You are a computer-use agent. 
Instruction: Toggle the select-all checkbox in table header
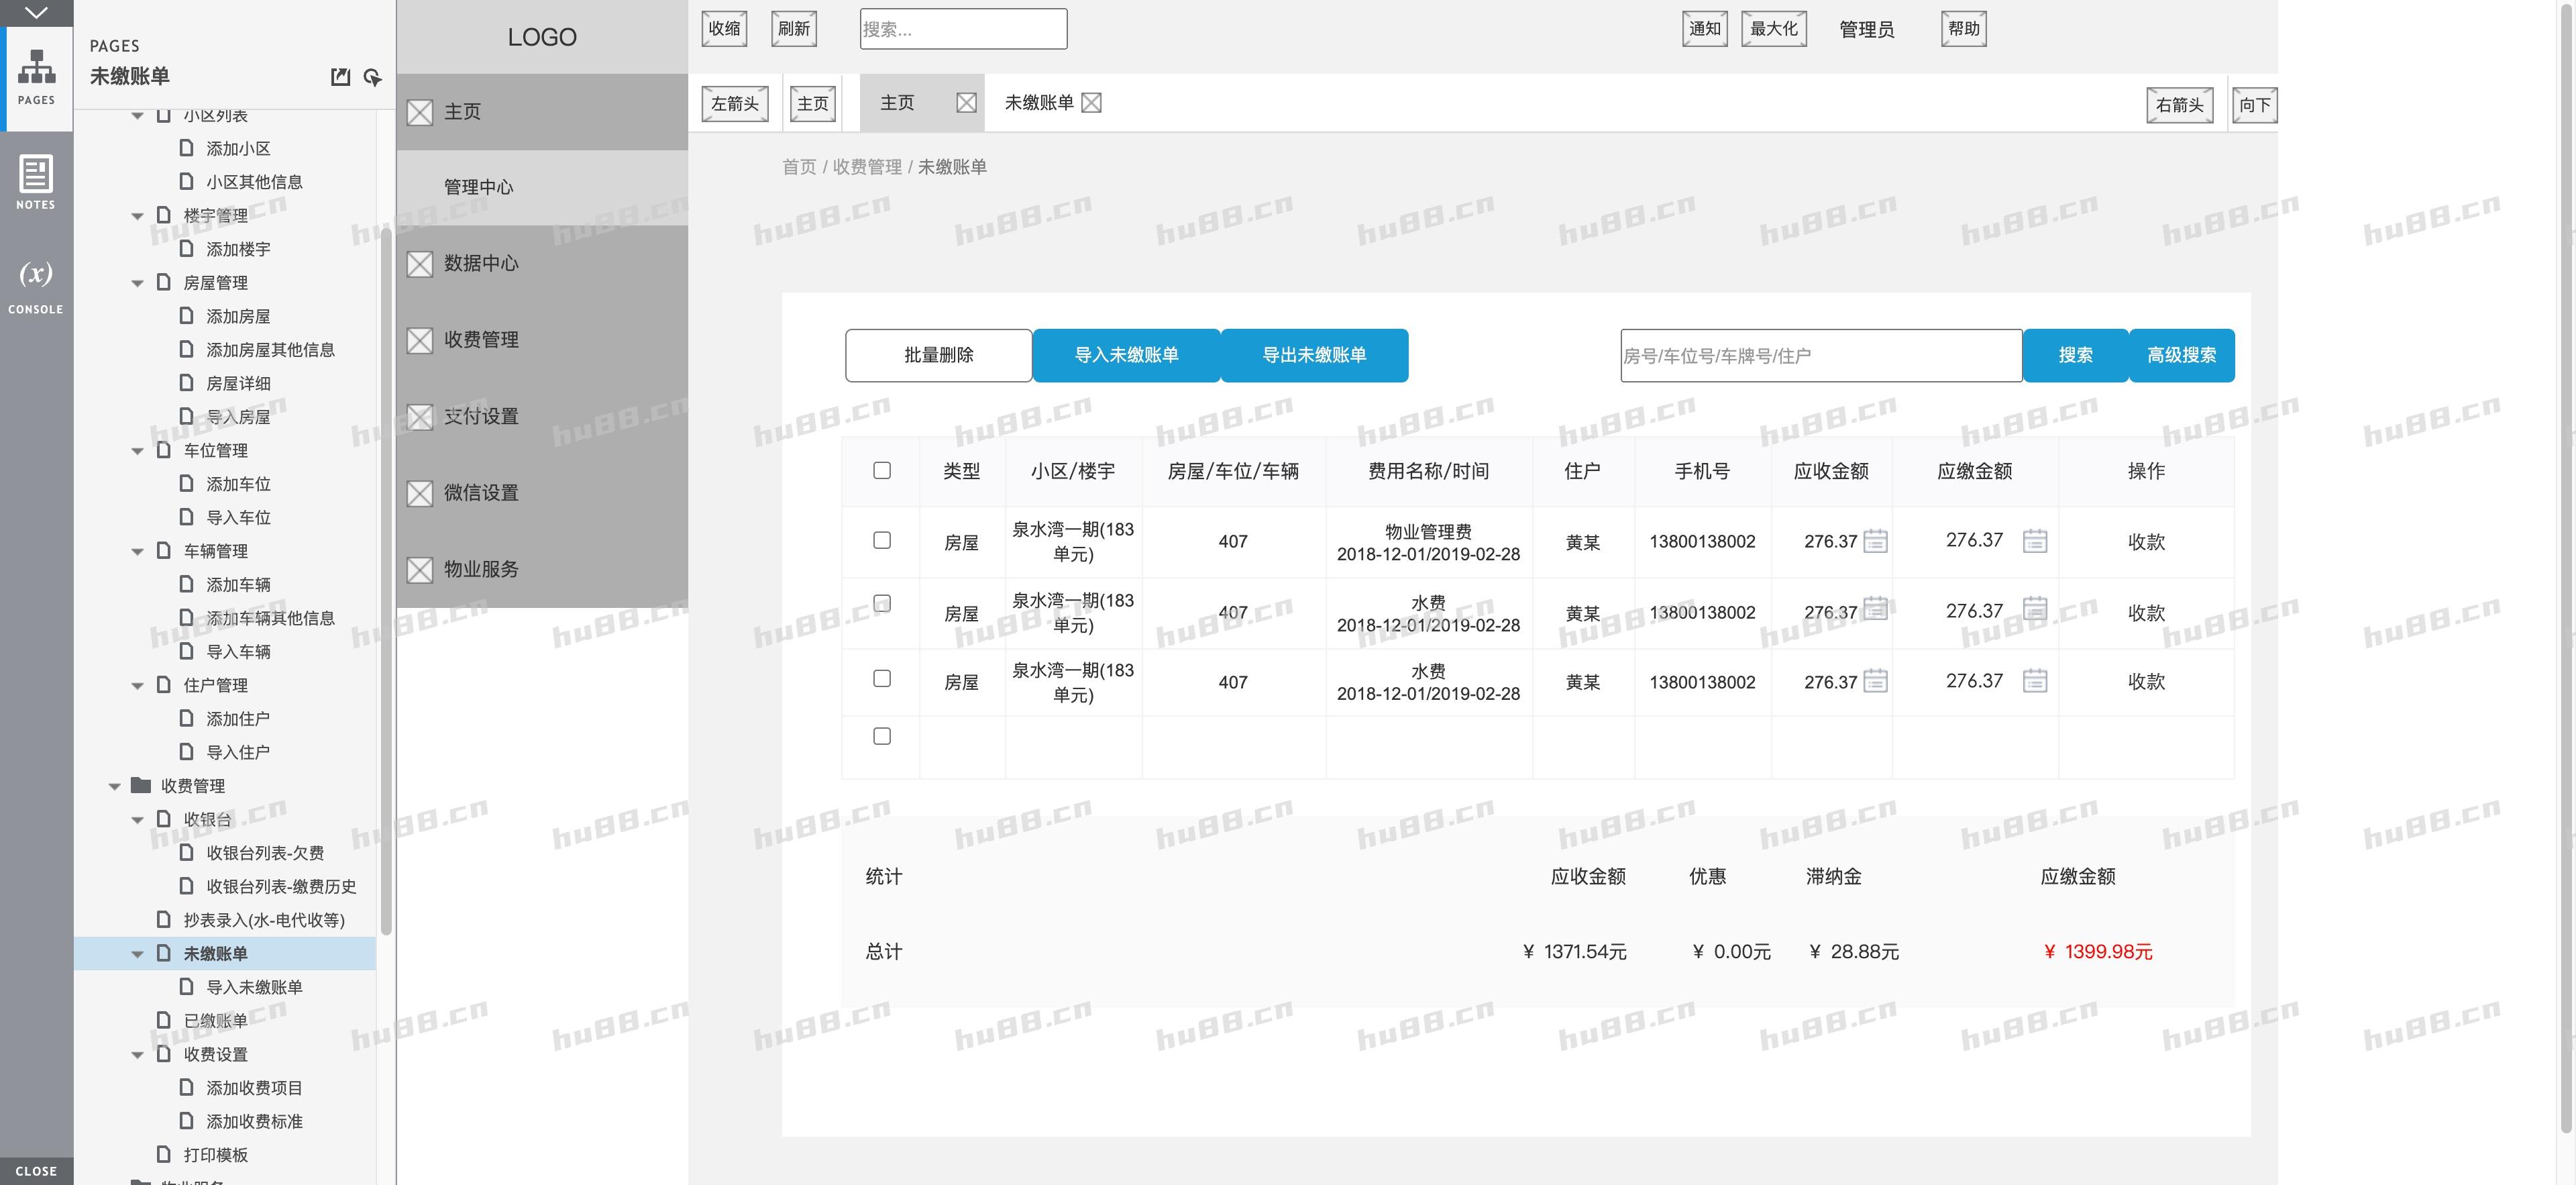point(881,470)
